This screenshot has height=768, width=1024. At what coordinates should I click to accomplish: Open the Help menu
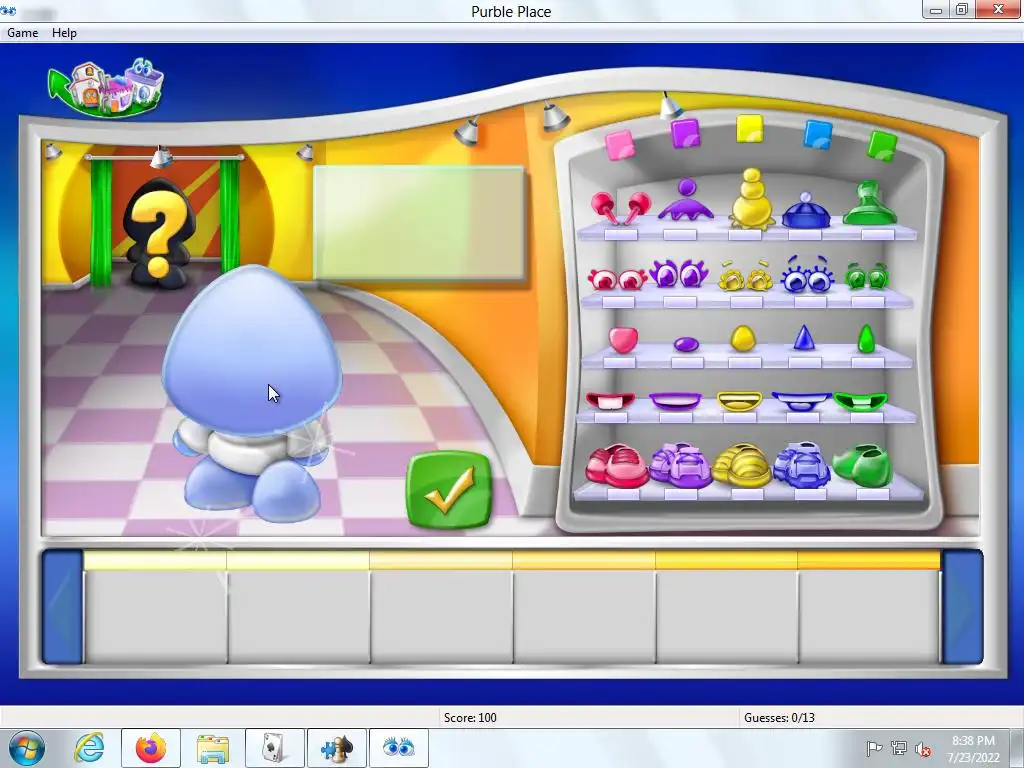(x=64, y=33)
